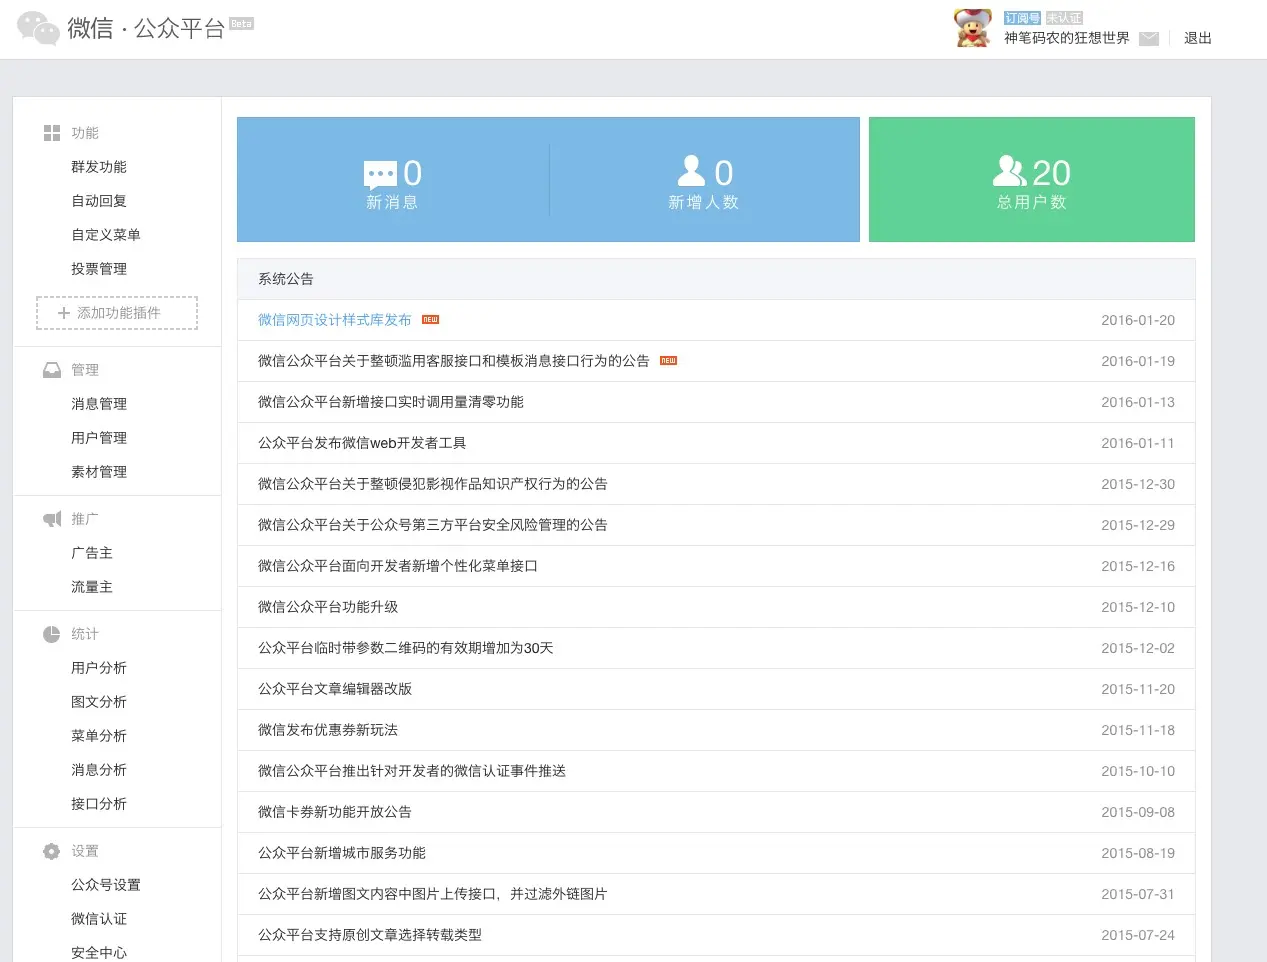The height and width of the screenshot is (962, 1267).
Task: Open 新增接口实时调用量清零功能 announcement
Action: [391, 402]
